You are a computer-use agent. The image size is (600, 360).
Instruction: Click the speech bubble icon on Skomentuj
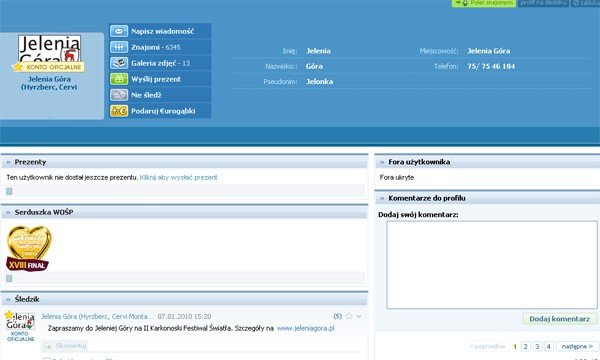click(x=48, y=346)
